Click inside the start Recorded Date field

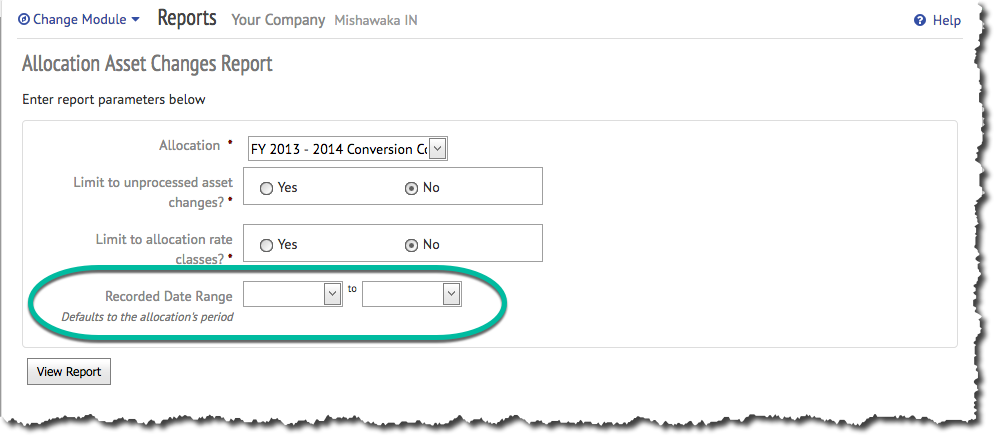(283, 293)
